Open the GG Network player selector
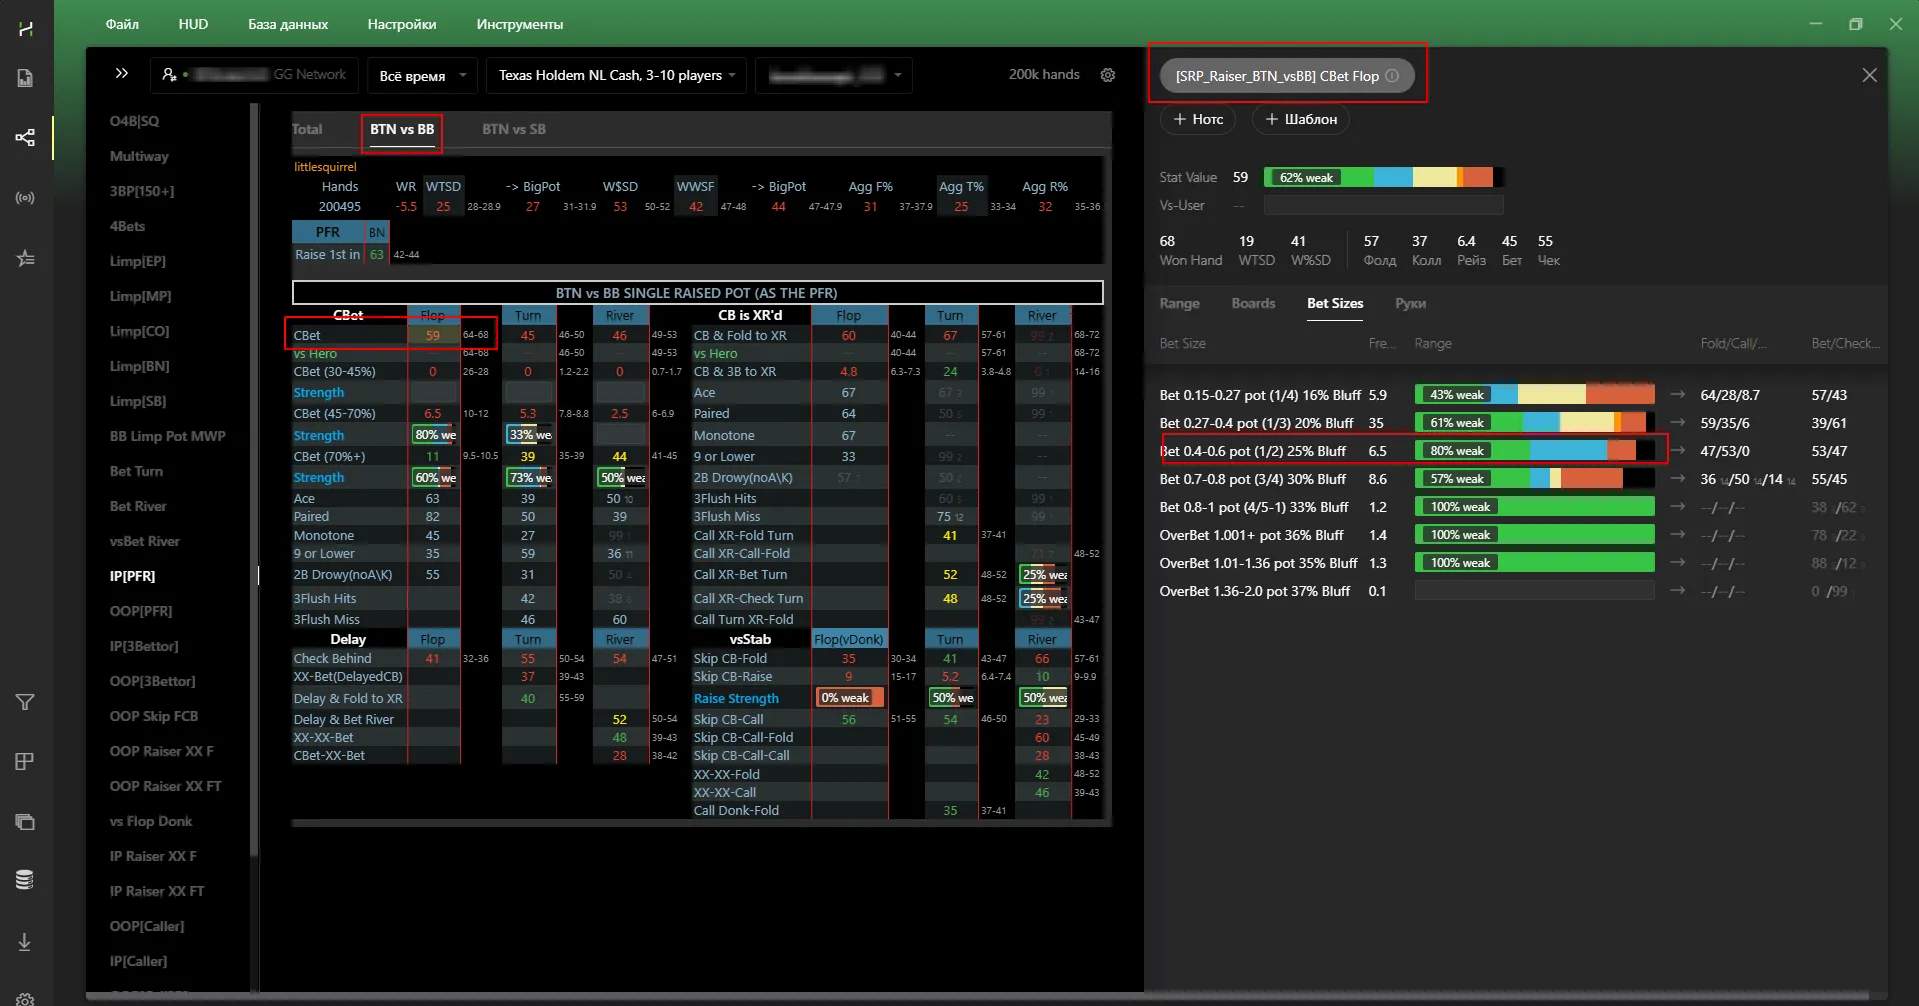Image resolution: width=1919 pixels, height=1006 pixels. (x=254, y=75)
